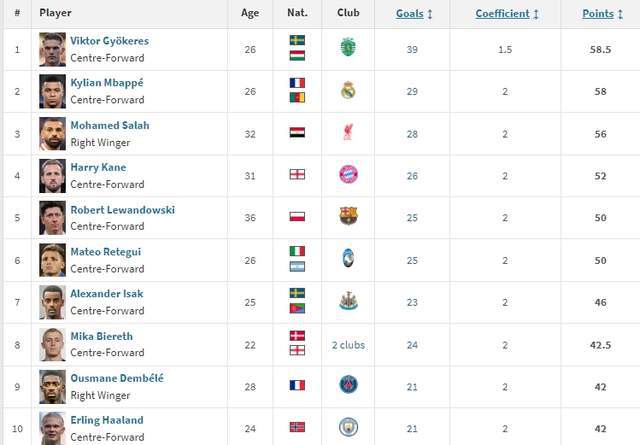The height and width of the screenshot is (445, 640).
Task: Click the Liverpool club crest
Action: tap(348, 132)
